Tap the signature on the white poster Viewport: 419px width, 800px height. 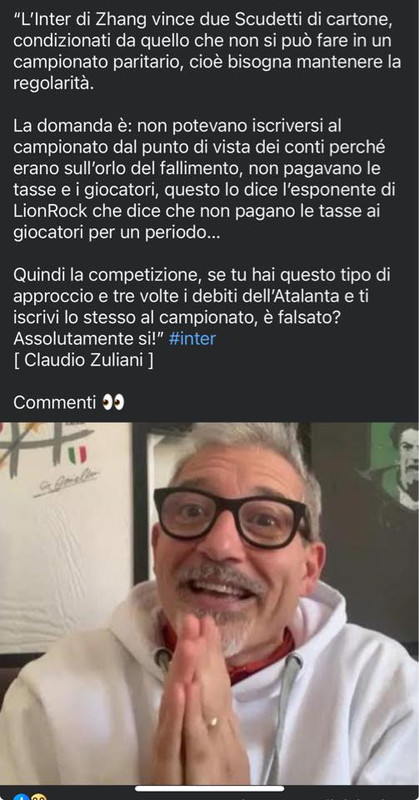[66, 482]
